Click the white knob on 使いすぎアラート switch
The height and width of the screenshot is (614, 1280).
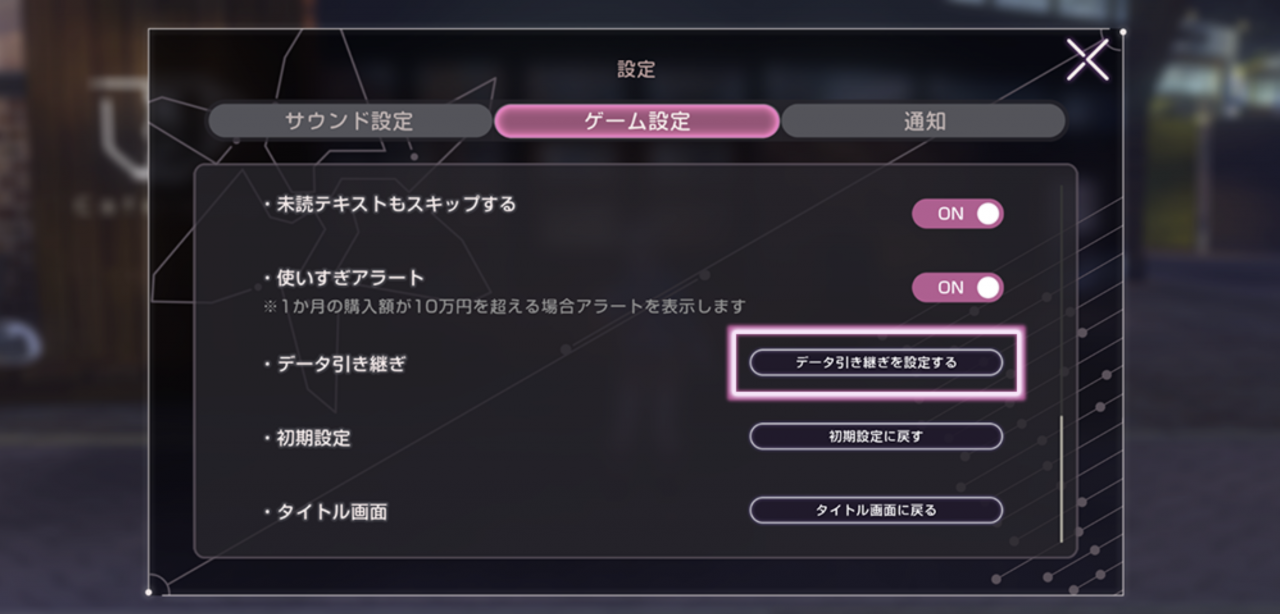pos(987,287)
